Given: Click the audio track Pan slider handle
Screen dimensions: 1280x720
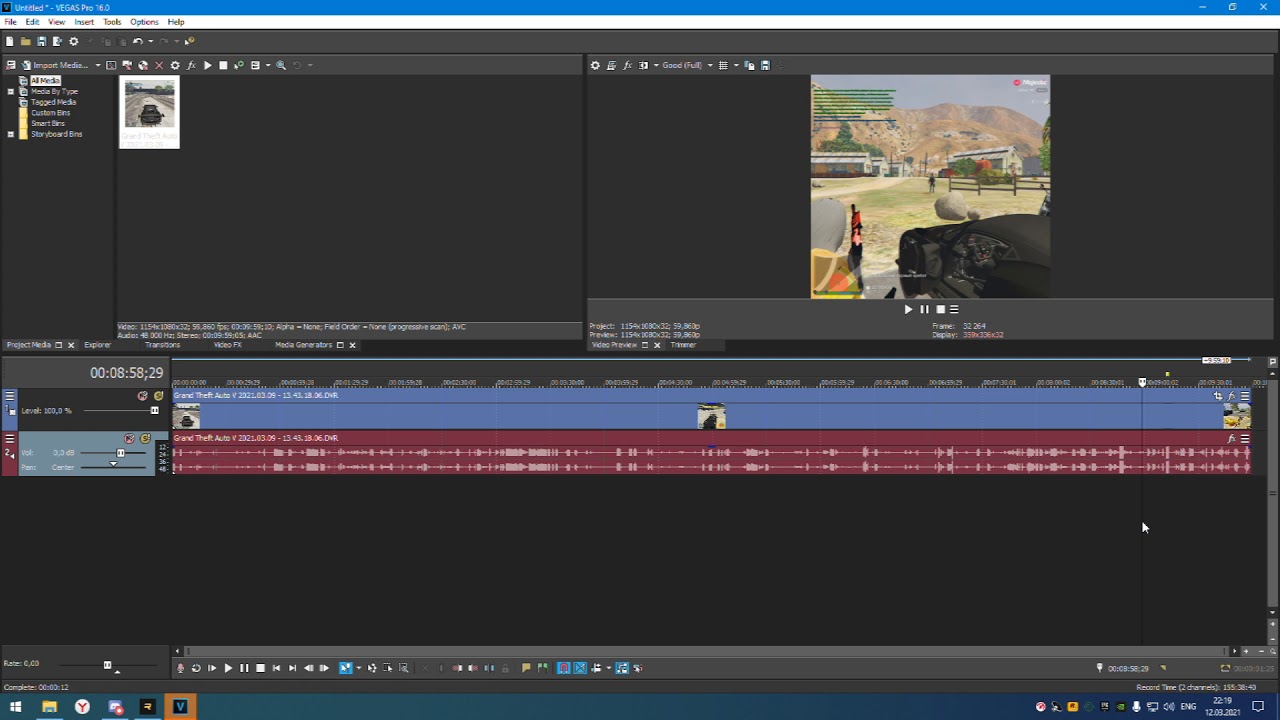Looking at the screenshot, I should coord(113,464).
